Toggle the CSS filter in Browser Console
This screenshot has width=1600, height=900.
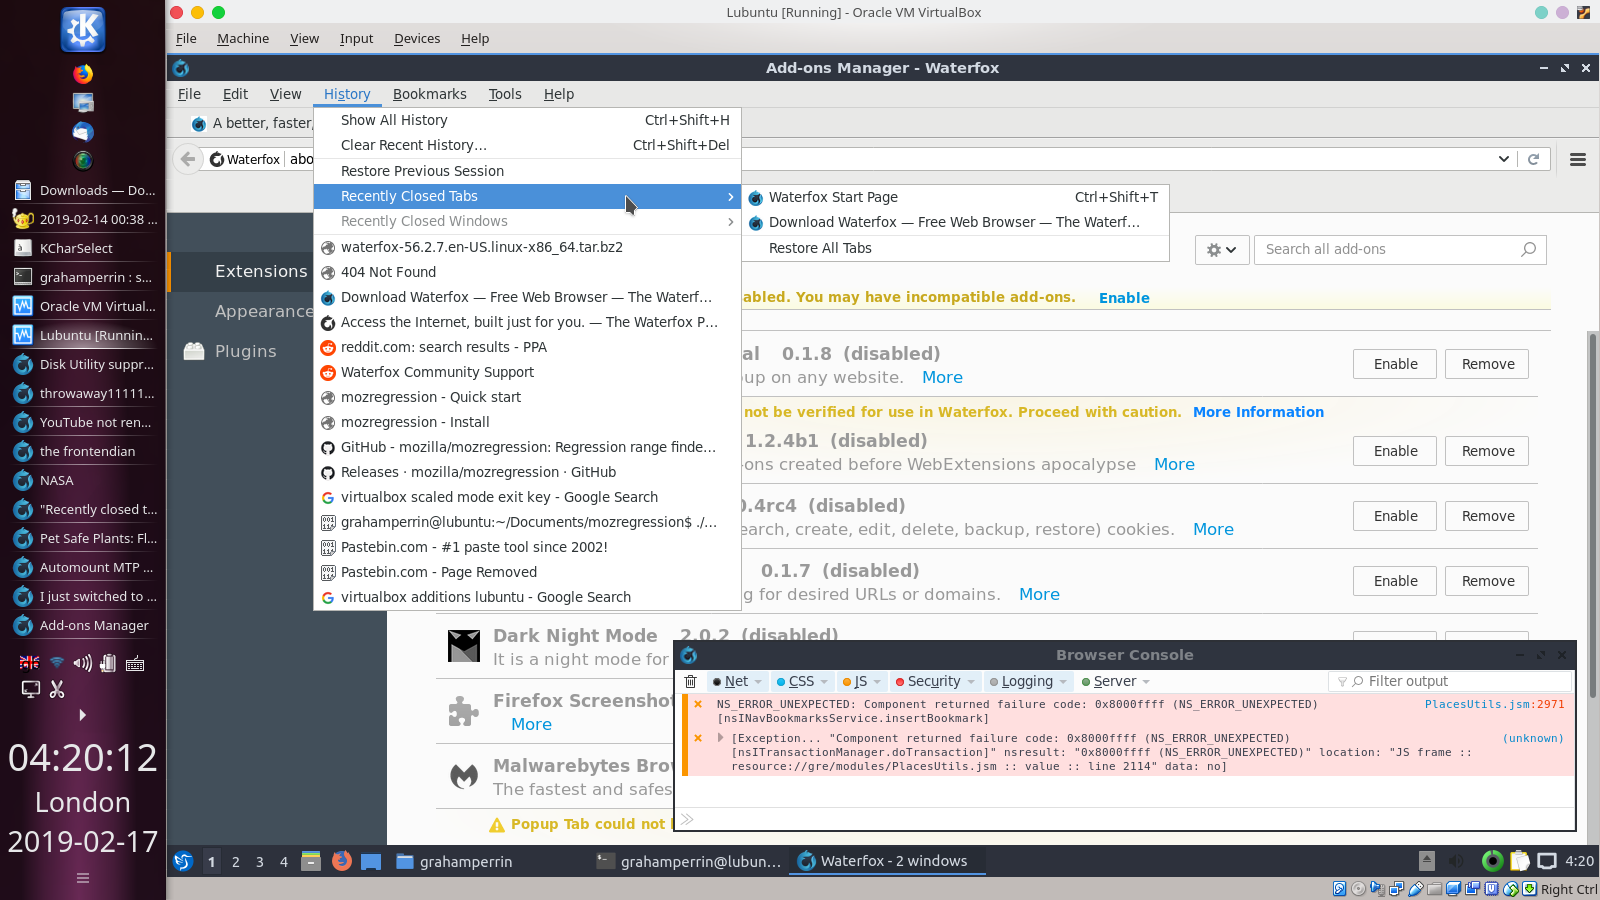796,681
